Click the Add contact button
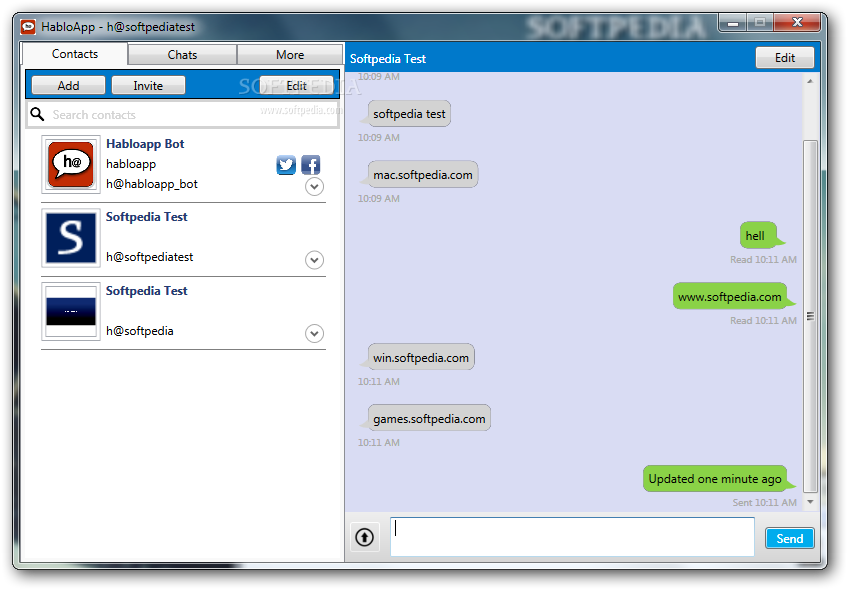 coord(68,85)
